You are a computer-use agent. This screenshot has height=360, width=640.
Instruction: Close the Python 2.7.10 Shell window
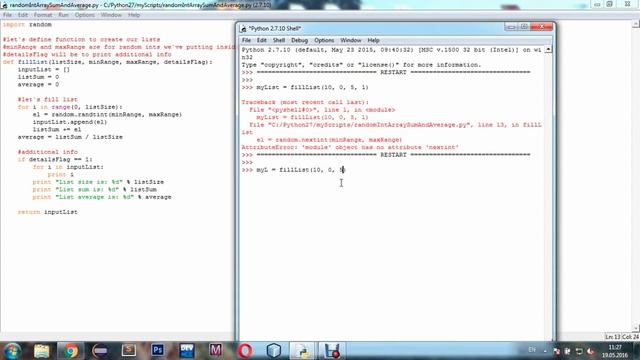[542, 27]
